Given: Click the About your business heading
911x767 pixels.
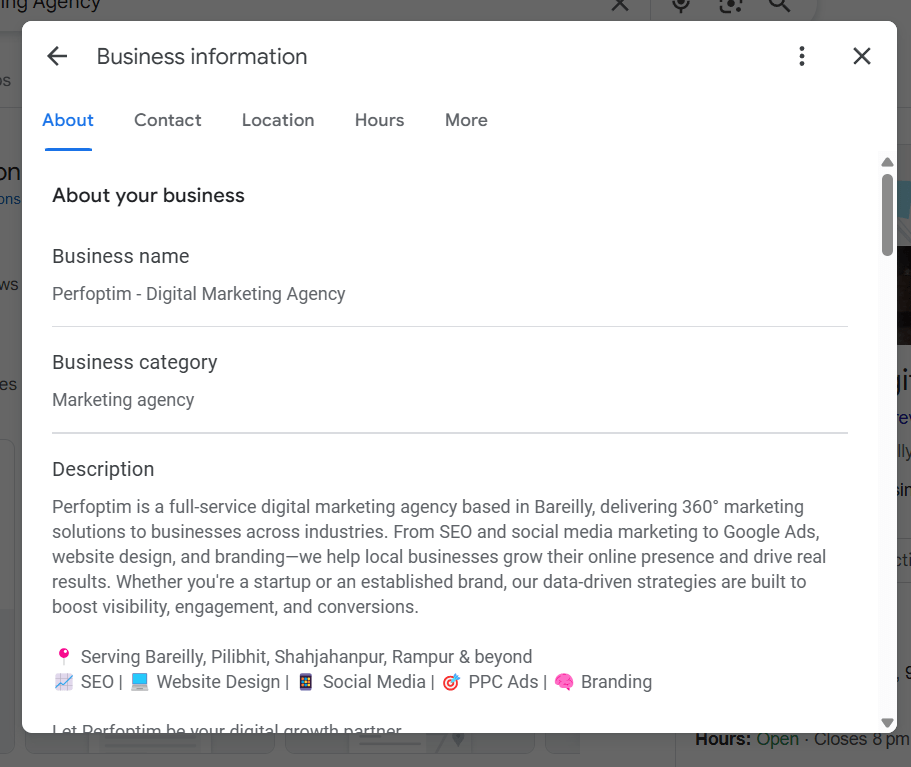Looking at the screenshot, I should coord(148,196).
